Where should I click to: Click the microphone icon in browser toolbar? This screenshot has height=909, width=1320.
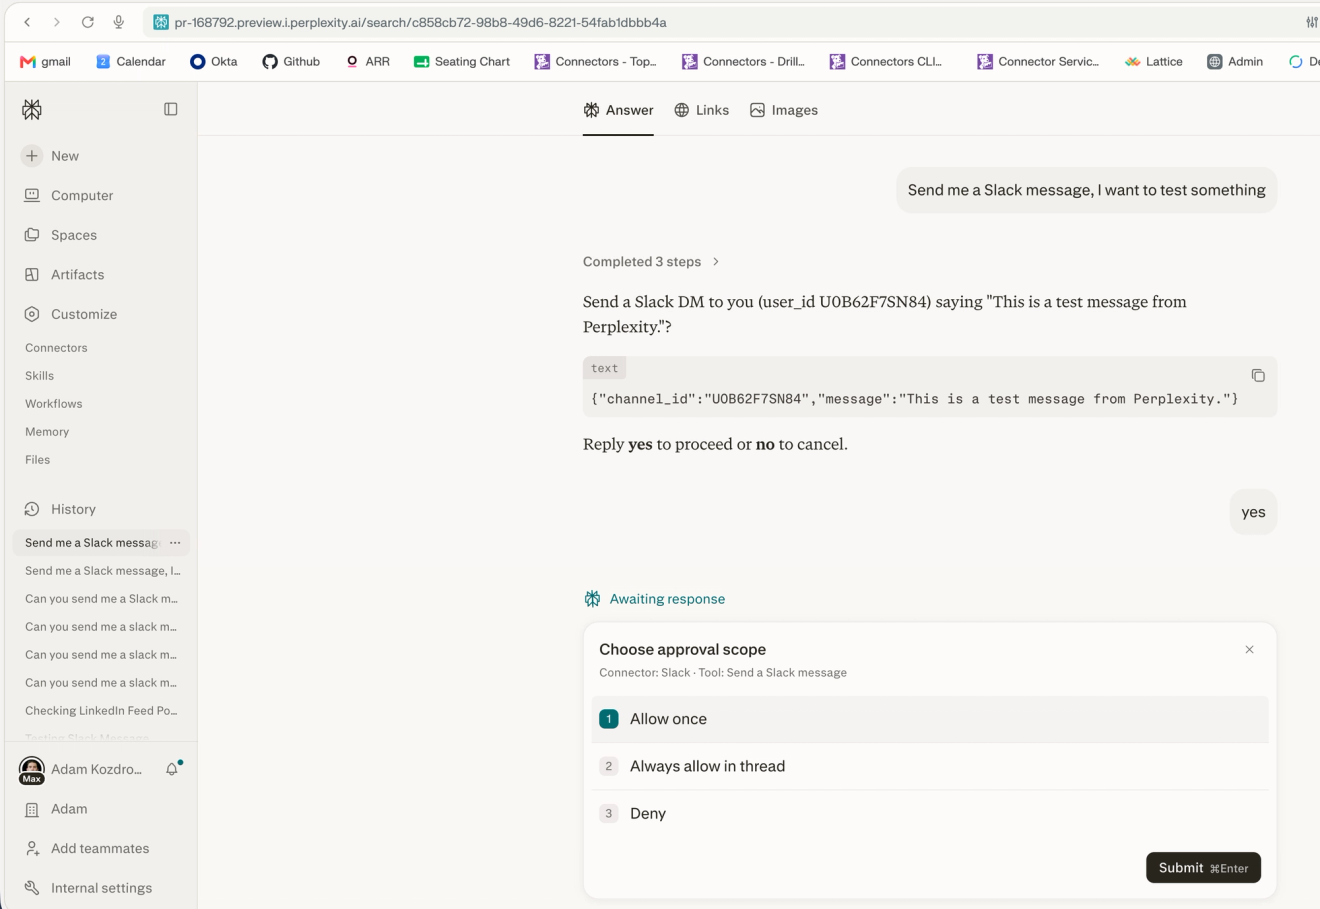click(118, 22)
